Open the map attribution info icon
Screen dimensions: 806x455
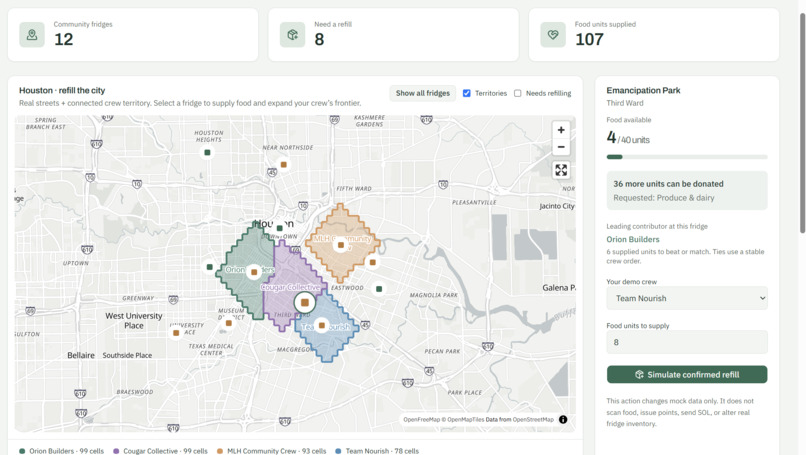click(563, 420)
